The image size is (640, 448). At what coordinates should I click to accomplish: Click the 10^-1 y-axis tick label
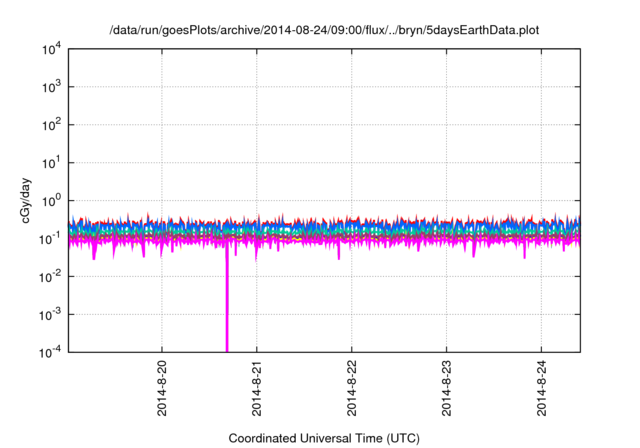[x=50, y=239]
